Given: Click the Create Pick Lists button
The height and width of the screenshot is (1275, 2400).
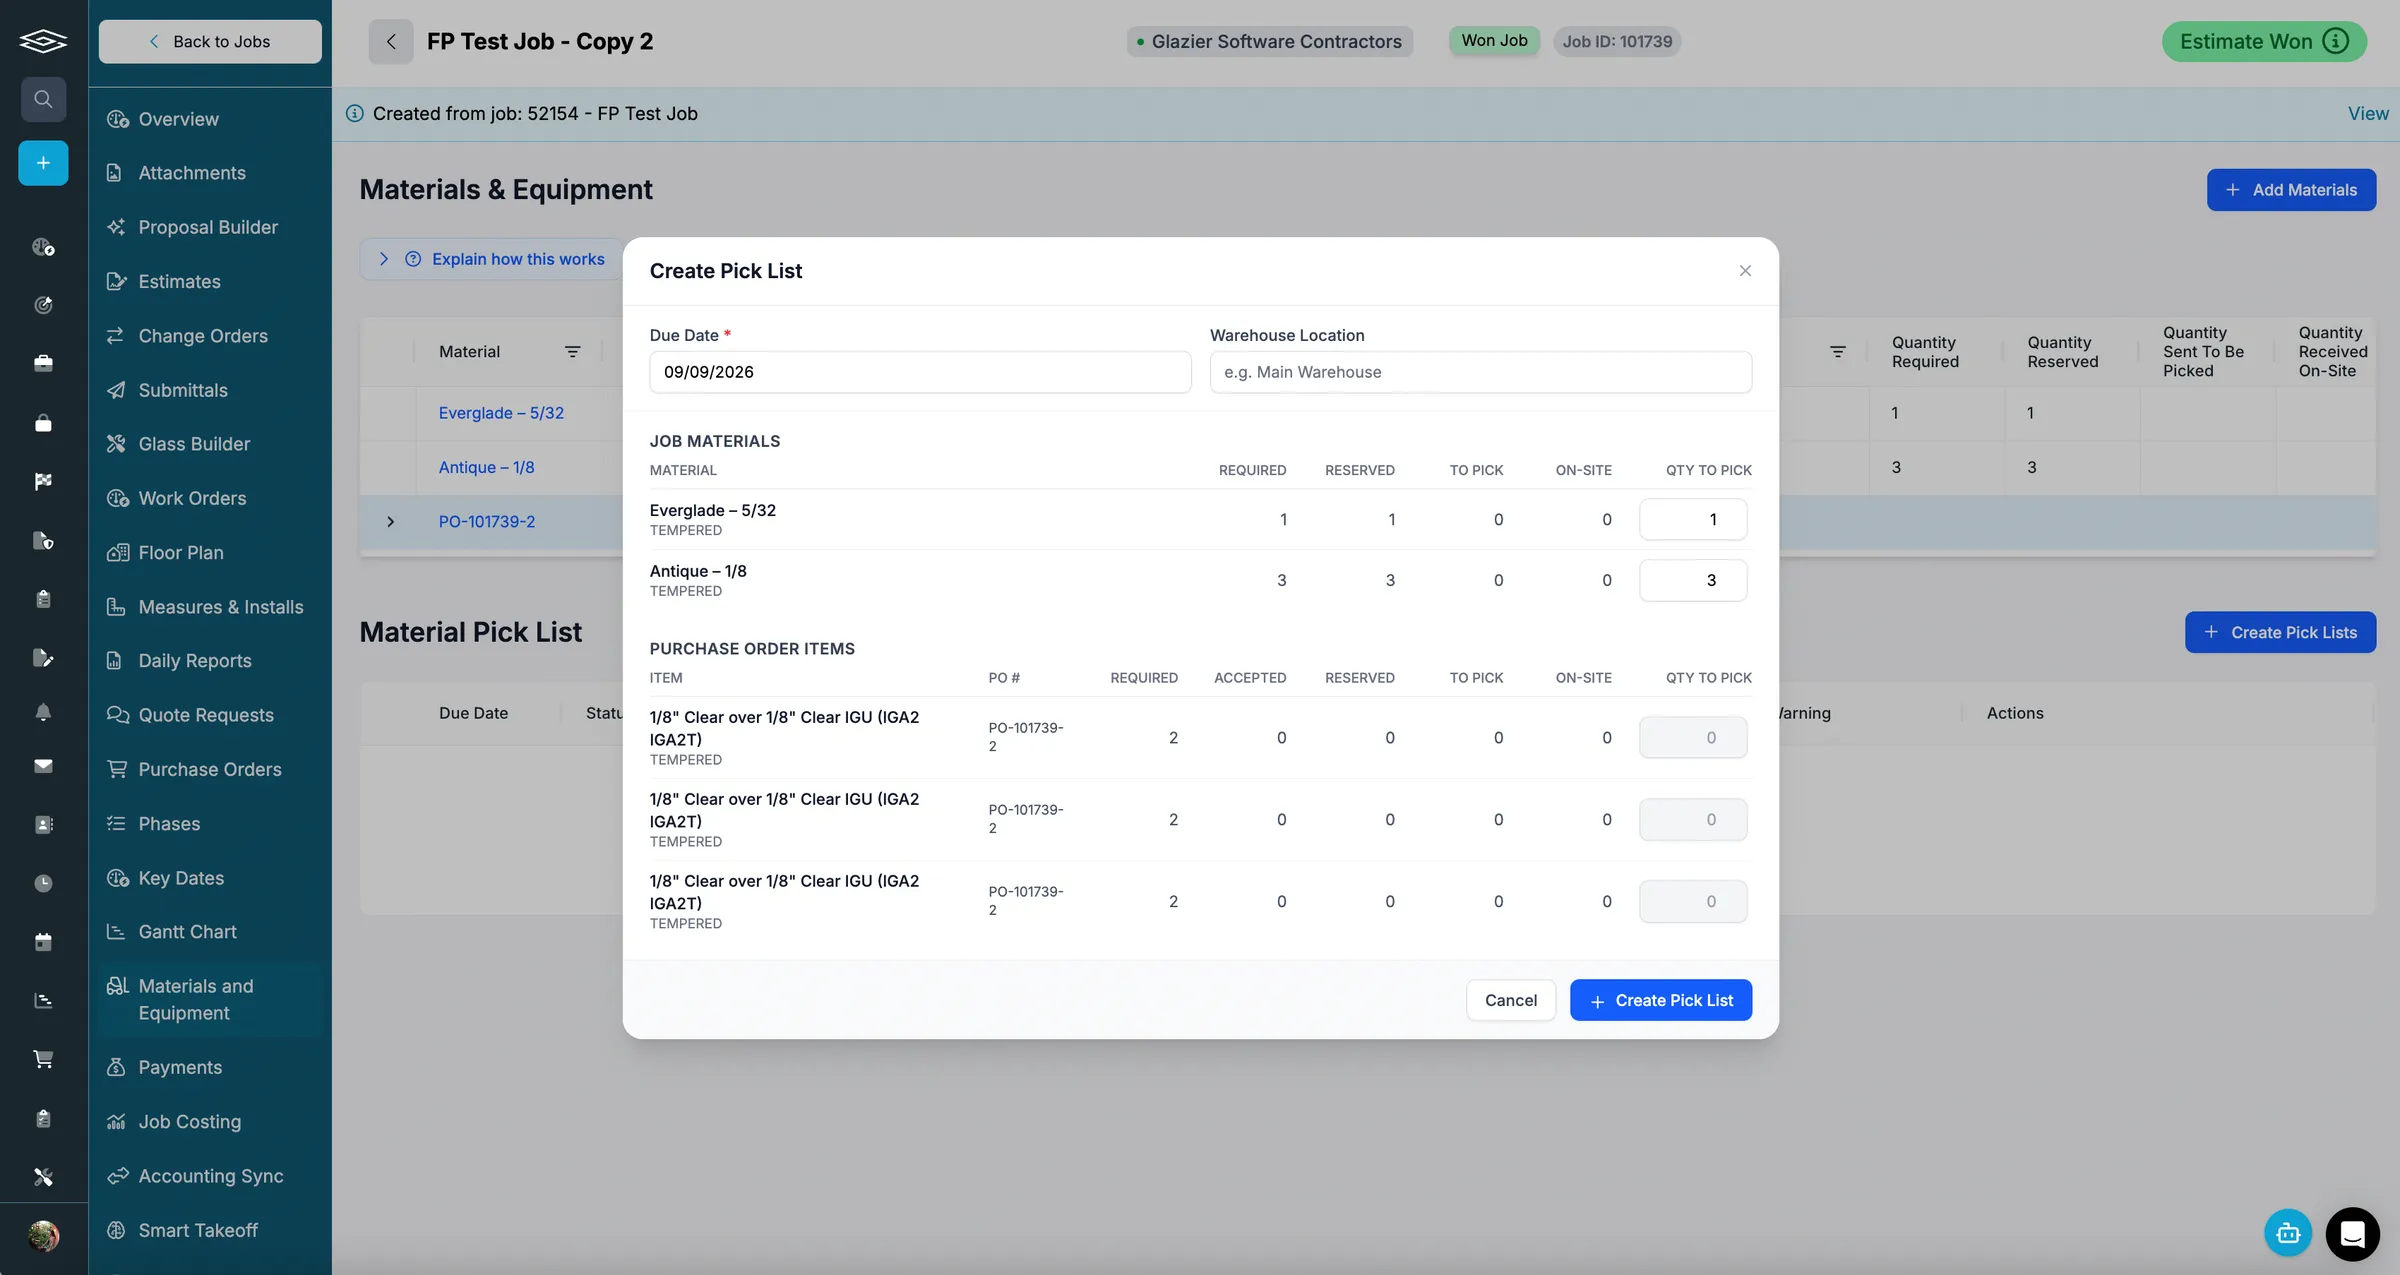Looking at the screenshot, I should click(x=2280, y=632).
